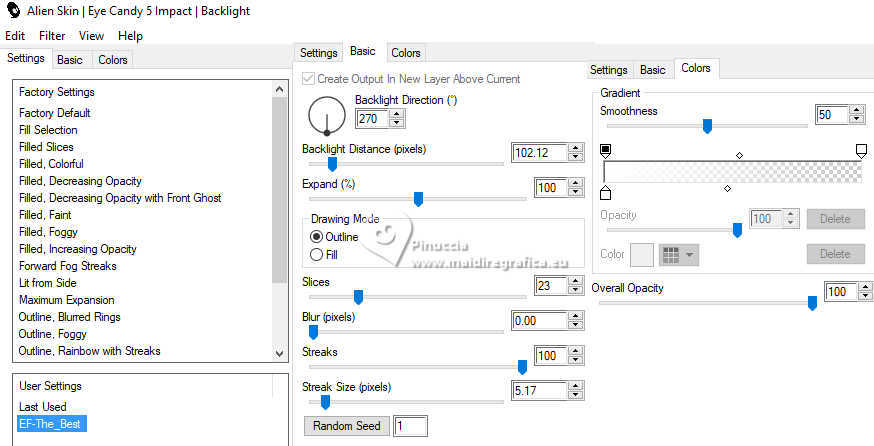The height and width of the screenshot is (446, 874).
Task: Click the upper gradient midpoint diamond
Action: coord(739,155)
